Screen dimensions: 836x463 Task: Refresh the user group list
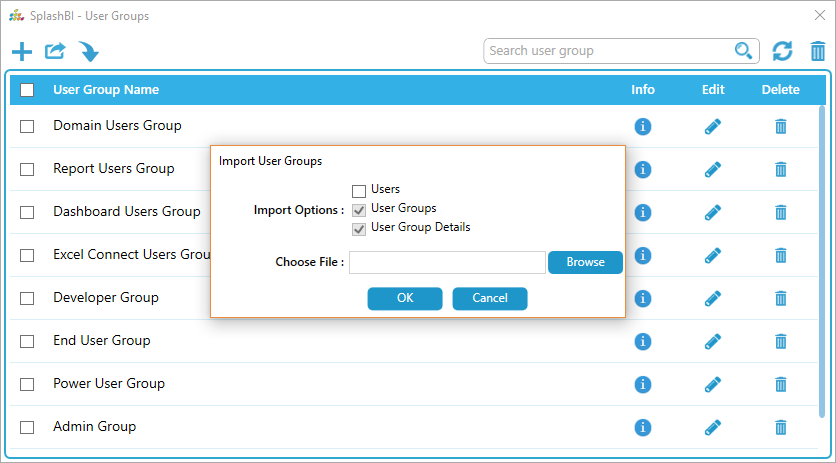pos(783,51)
